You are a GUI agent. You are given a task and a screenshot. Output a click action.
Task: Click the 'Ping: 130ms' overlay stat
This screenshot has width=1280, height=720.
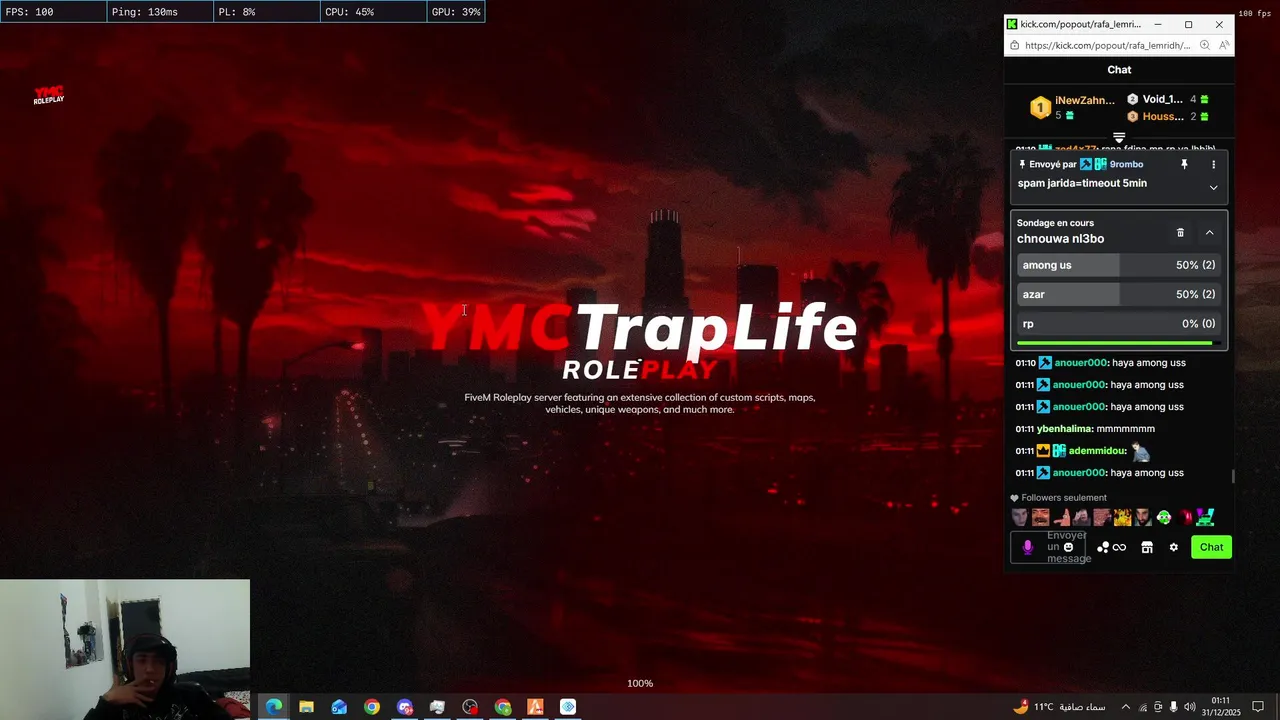pos(145,12)
